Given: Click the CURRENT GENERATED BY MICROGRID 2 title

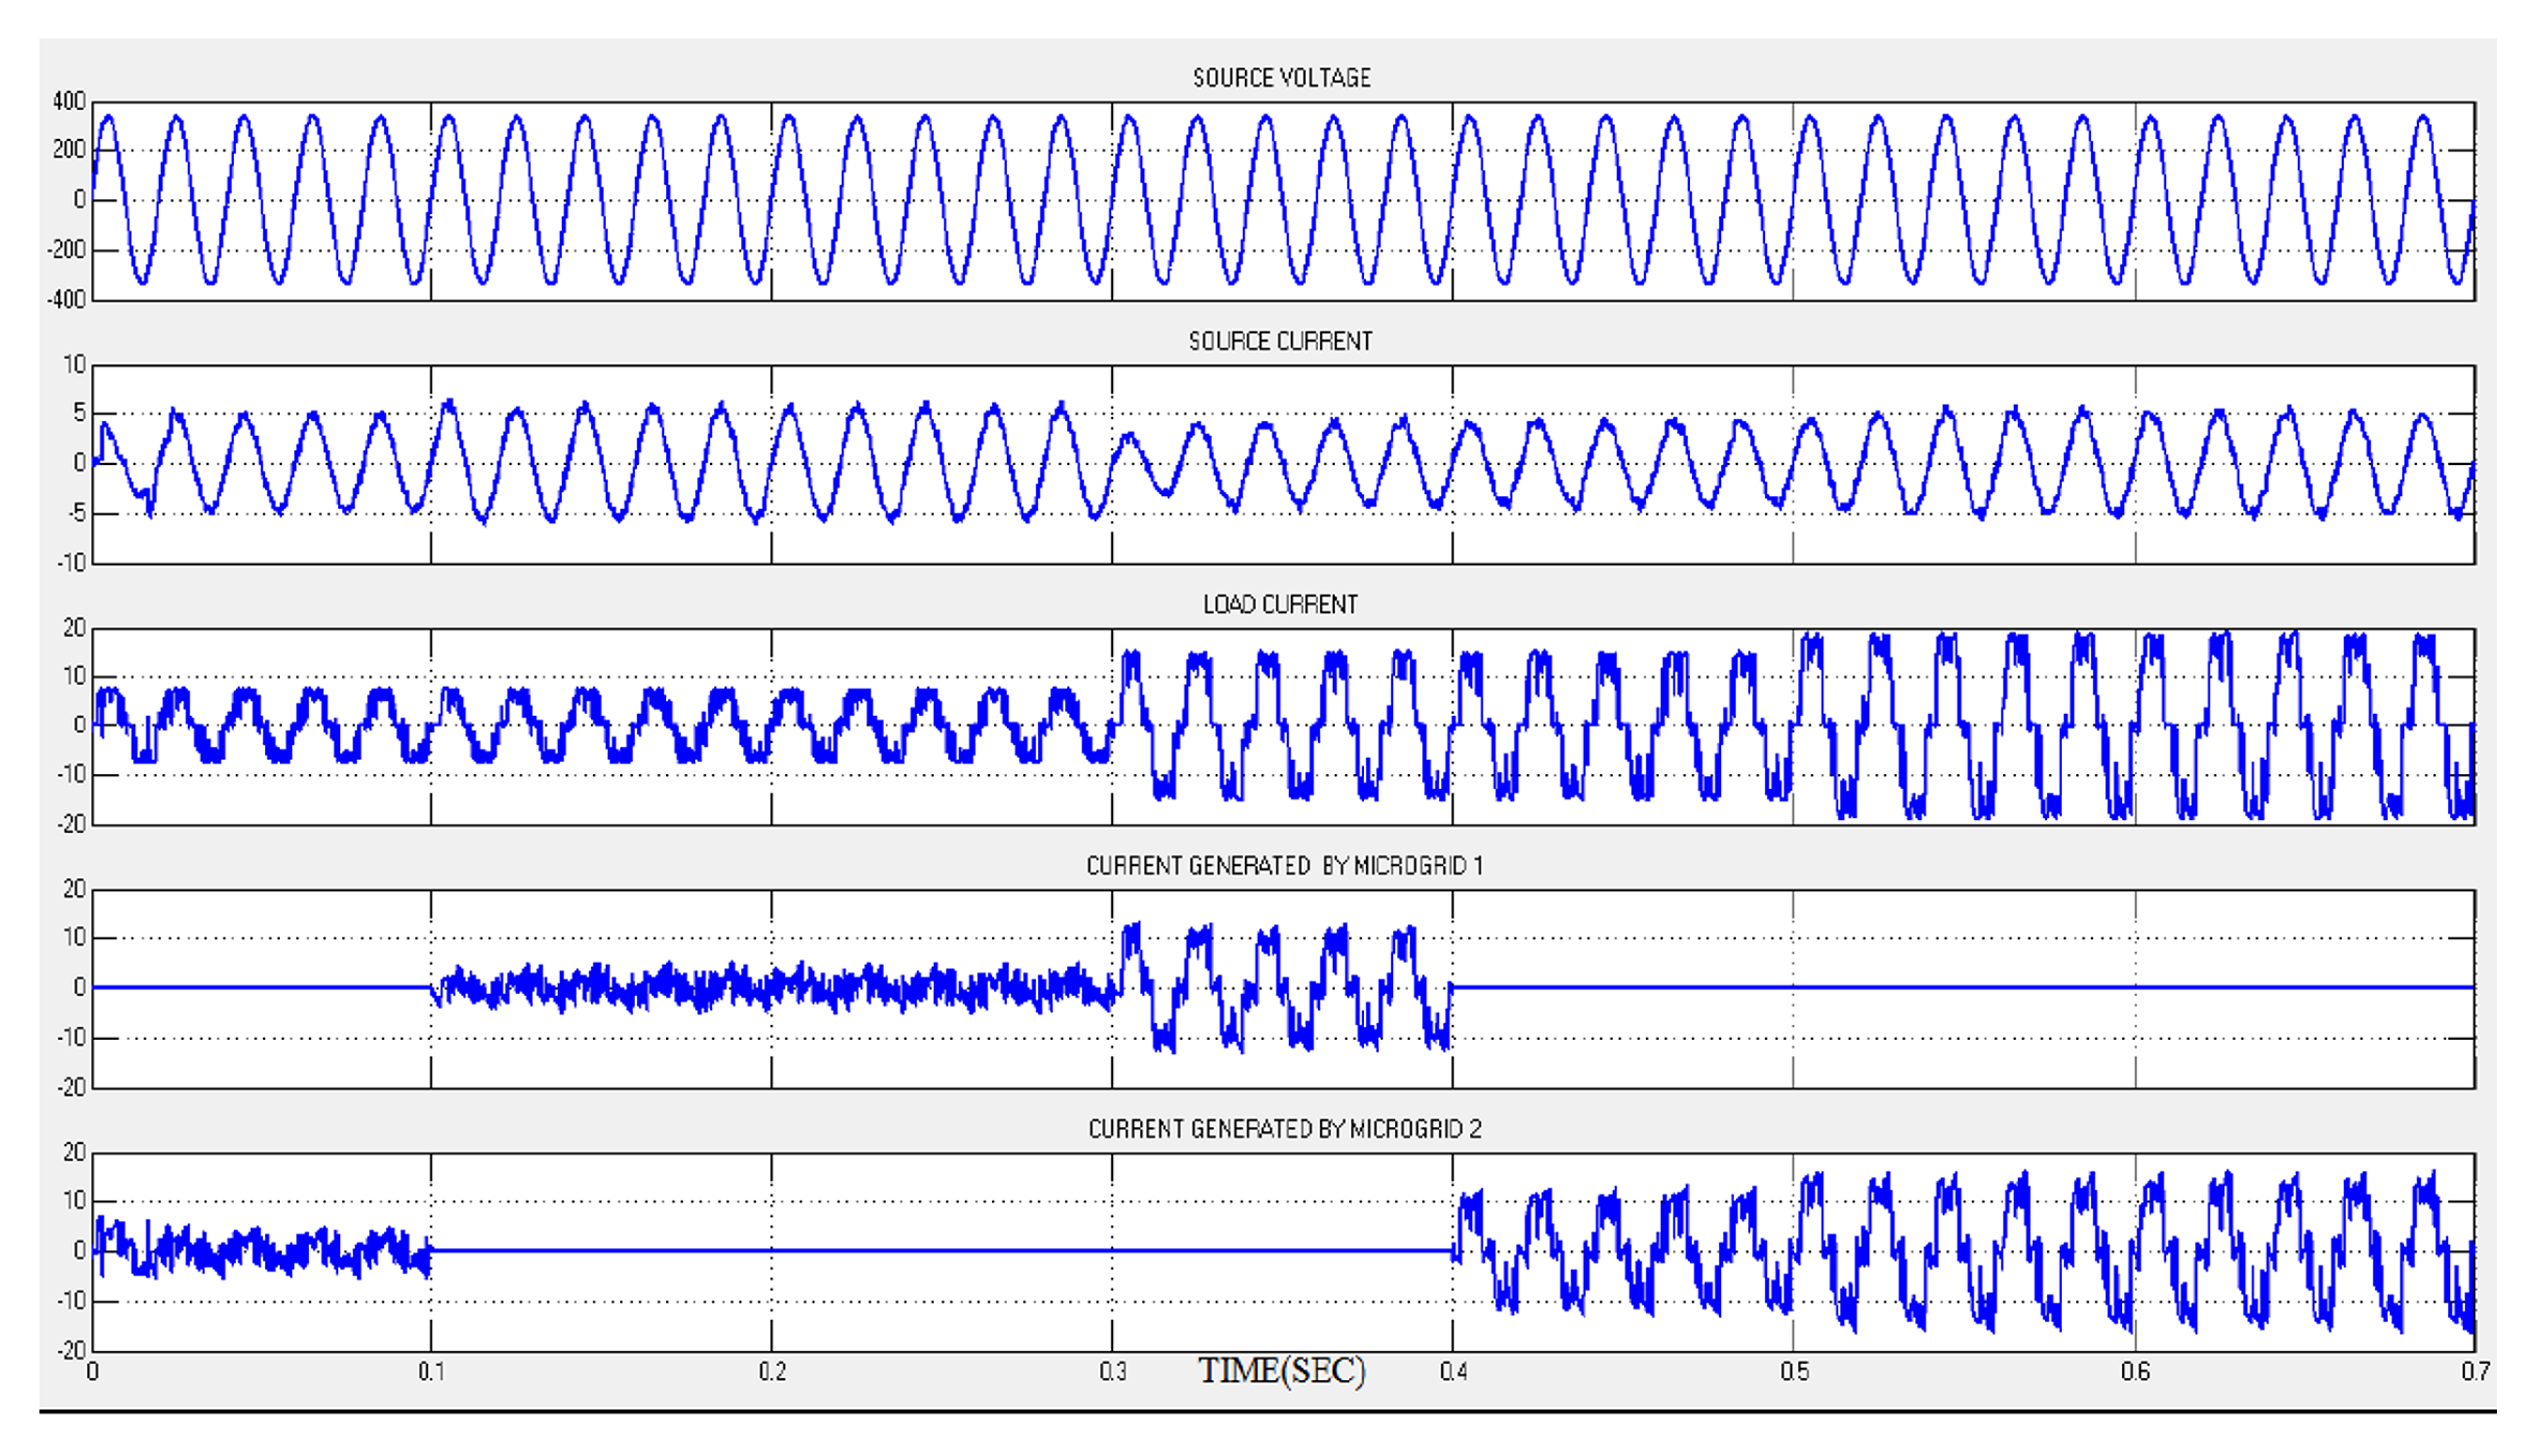Looking at the screenshot, I should (1284, 1129).
